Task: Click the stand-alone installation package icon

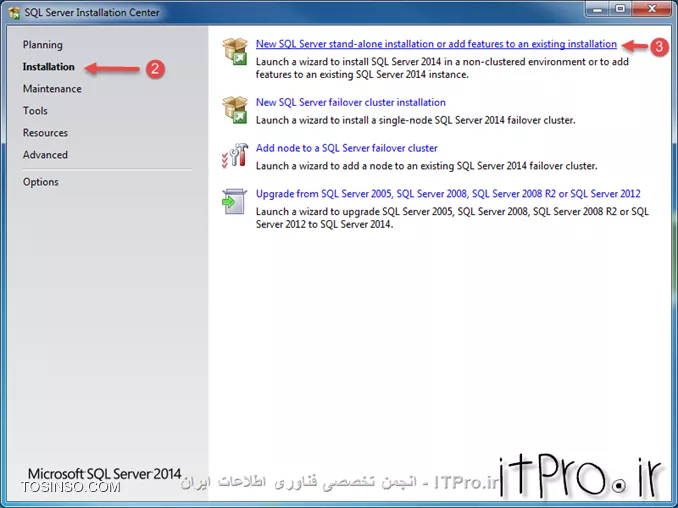Action: [235, 51]
